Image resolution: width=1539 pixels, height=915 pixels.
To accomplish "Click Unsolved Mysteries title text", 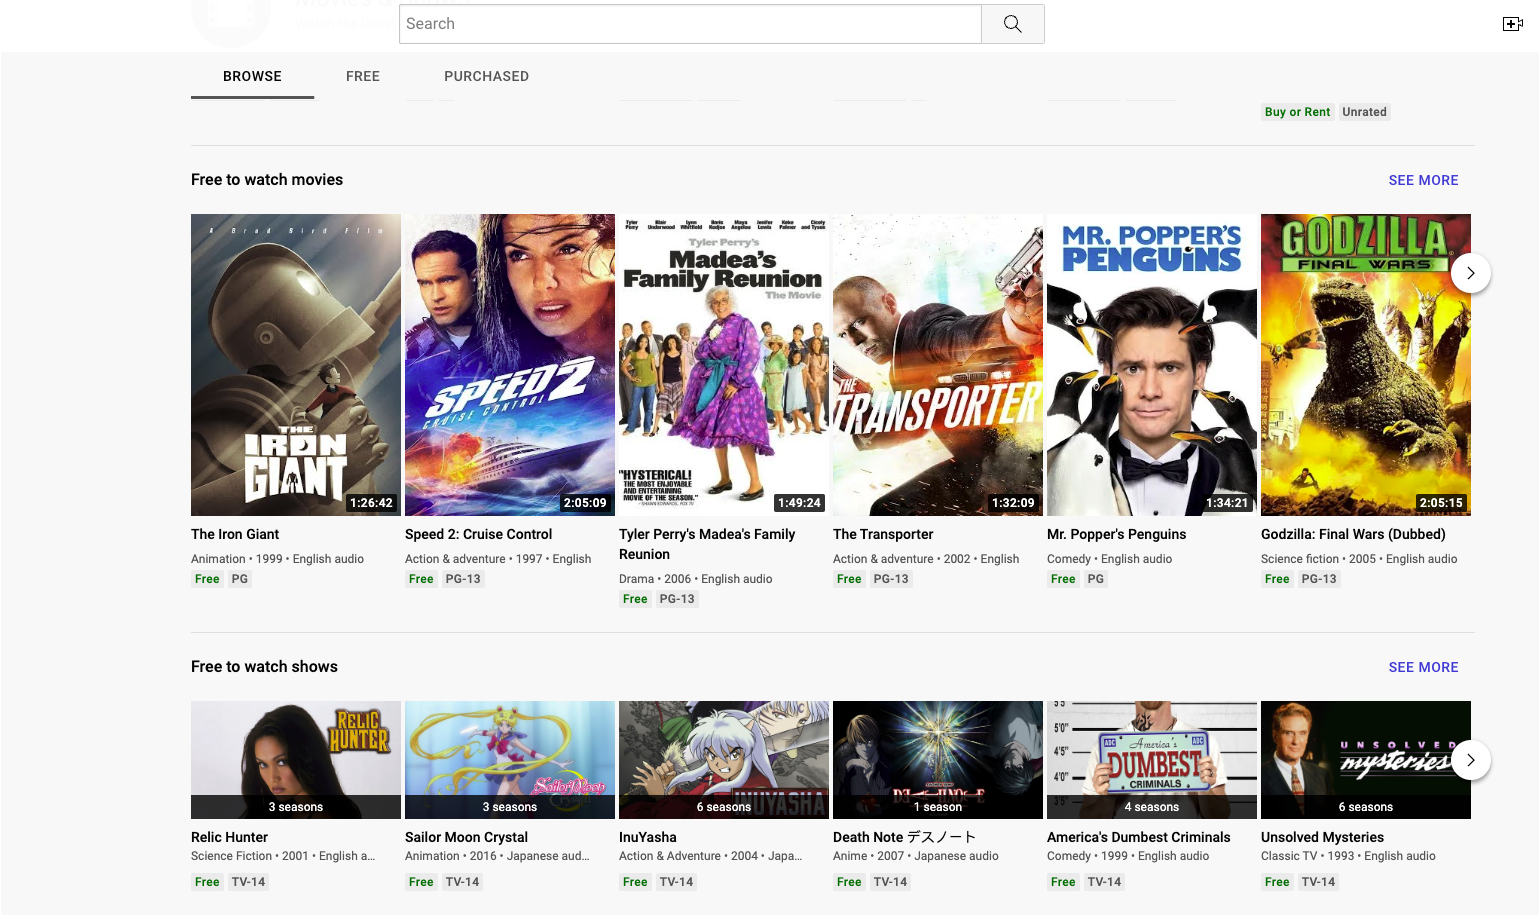I will click(x=1322, y=837).
